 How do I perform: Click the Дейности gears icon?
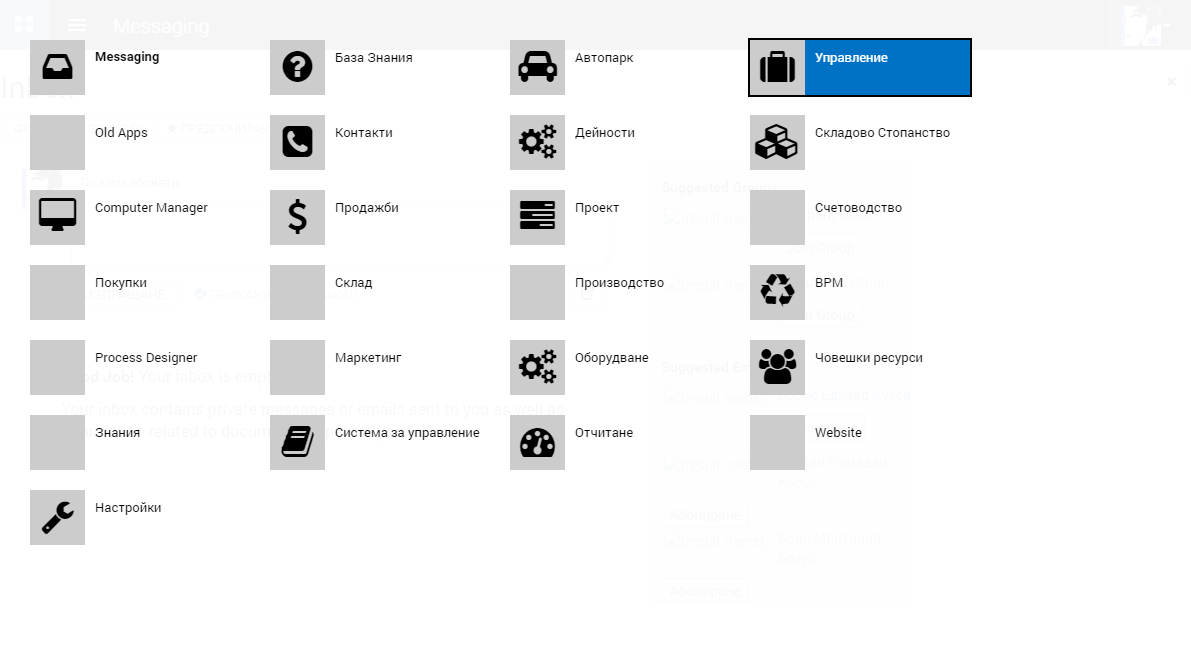(537, 143)
